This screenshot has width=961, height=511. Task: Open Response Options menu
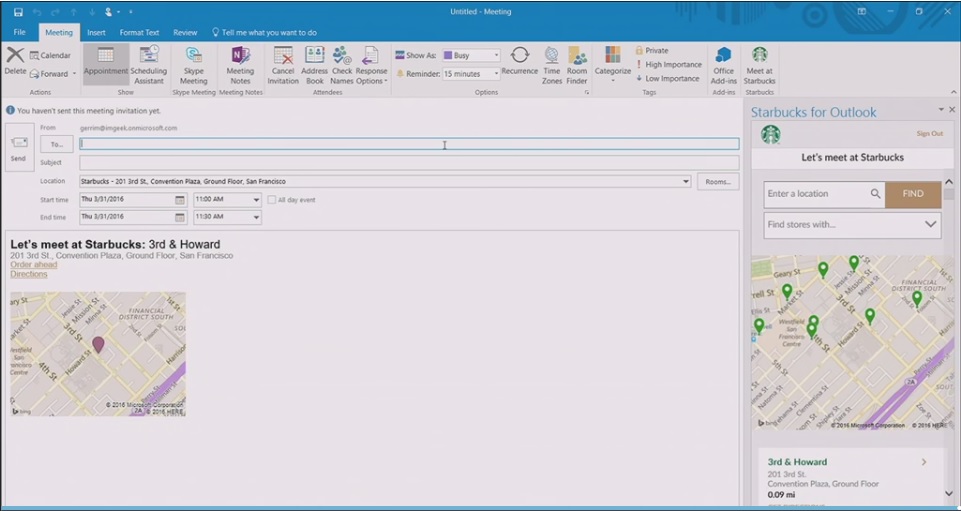point(371,64)
